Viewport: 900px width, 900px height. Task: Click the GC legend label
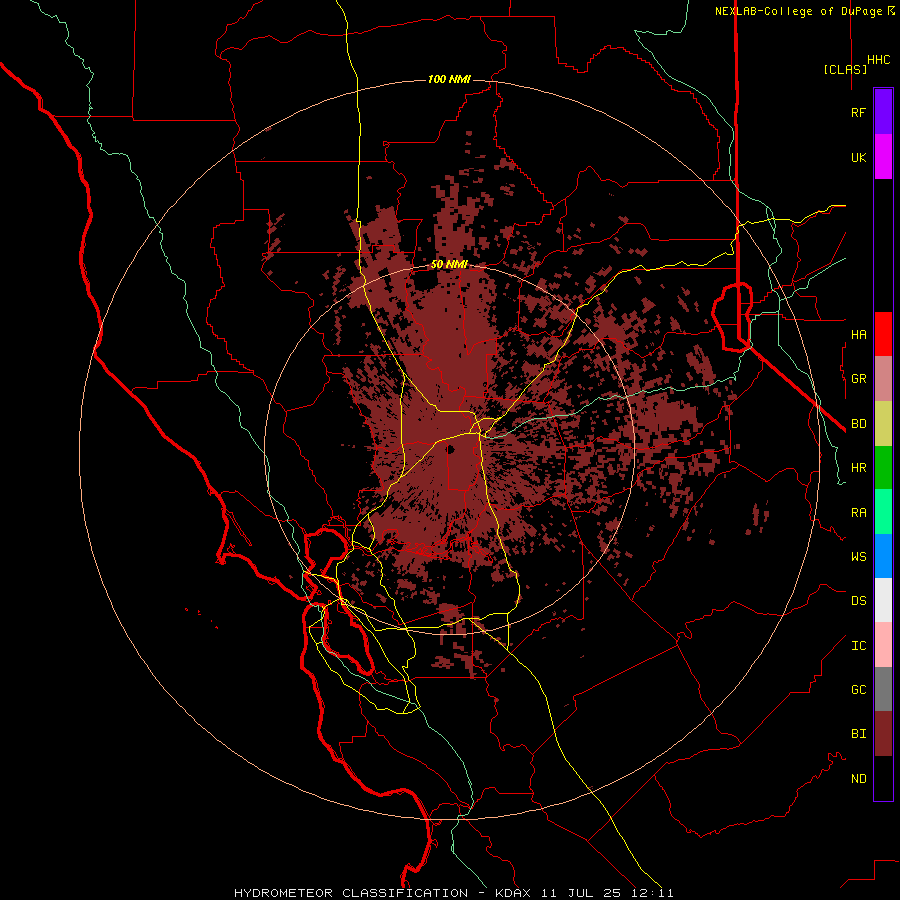[x=858, y=690]
